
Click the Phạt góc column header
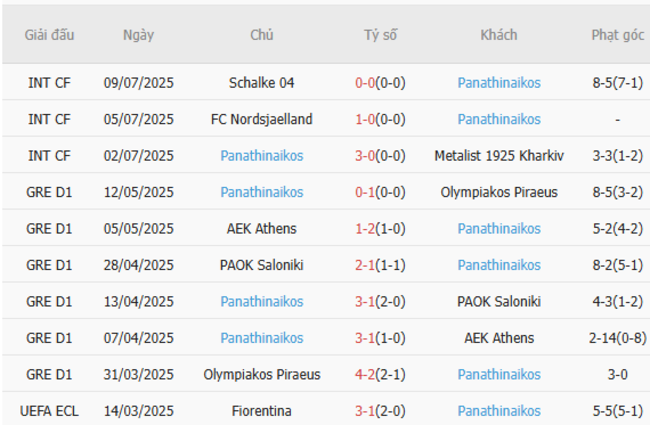(x=617, y=35)
